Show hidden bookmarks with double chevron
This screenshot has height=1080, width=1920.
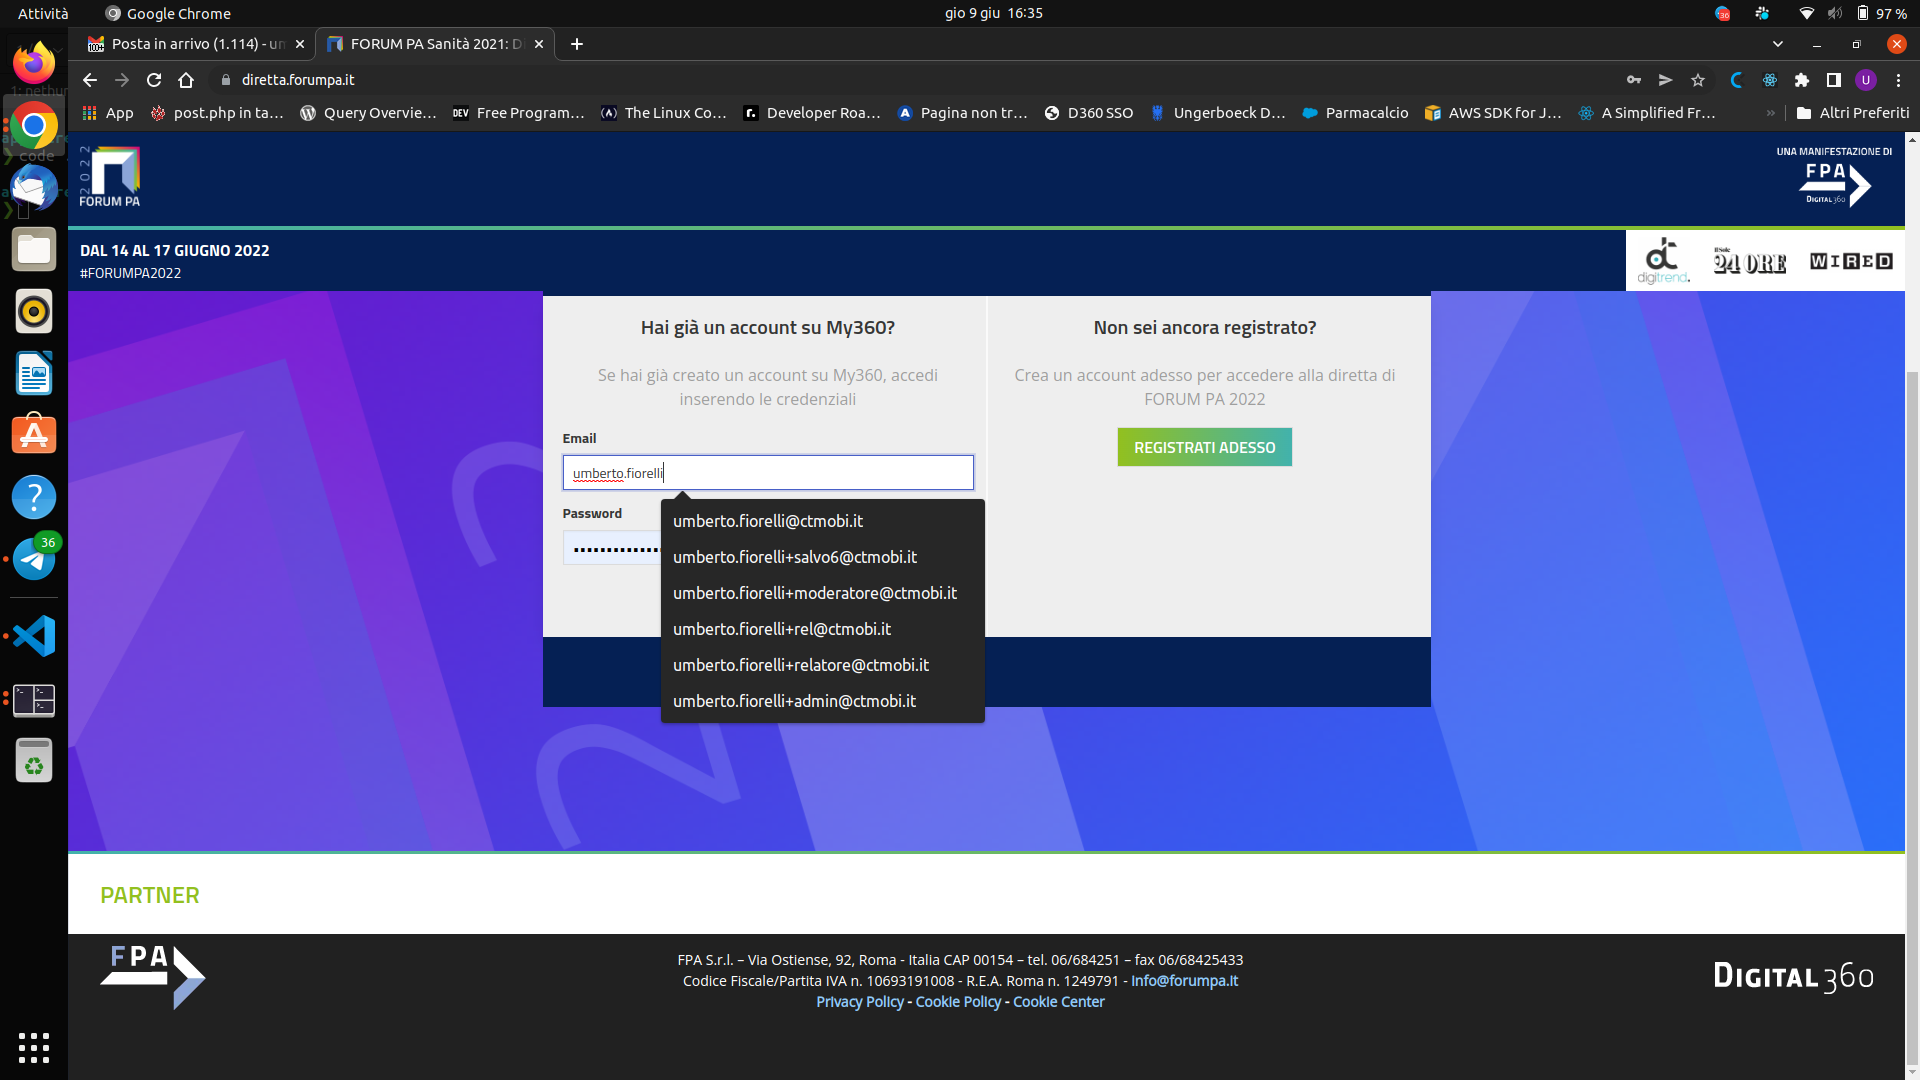(x=1771, y=113)
